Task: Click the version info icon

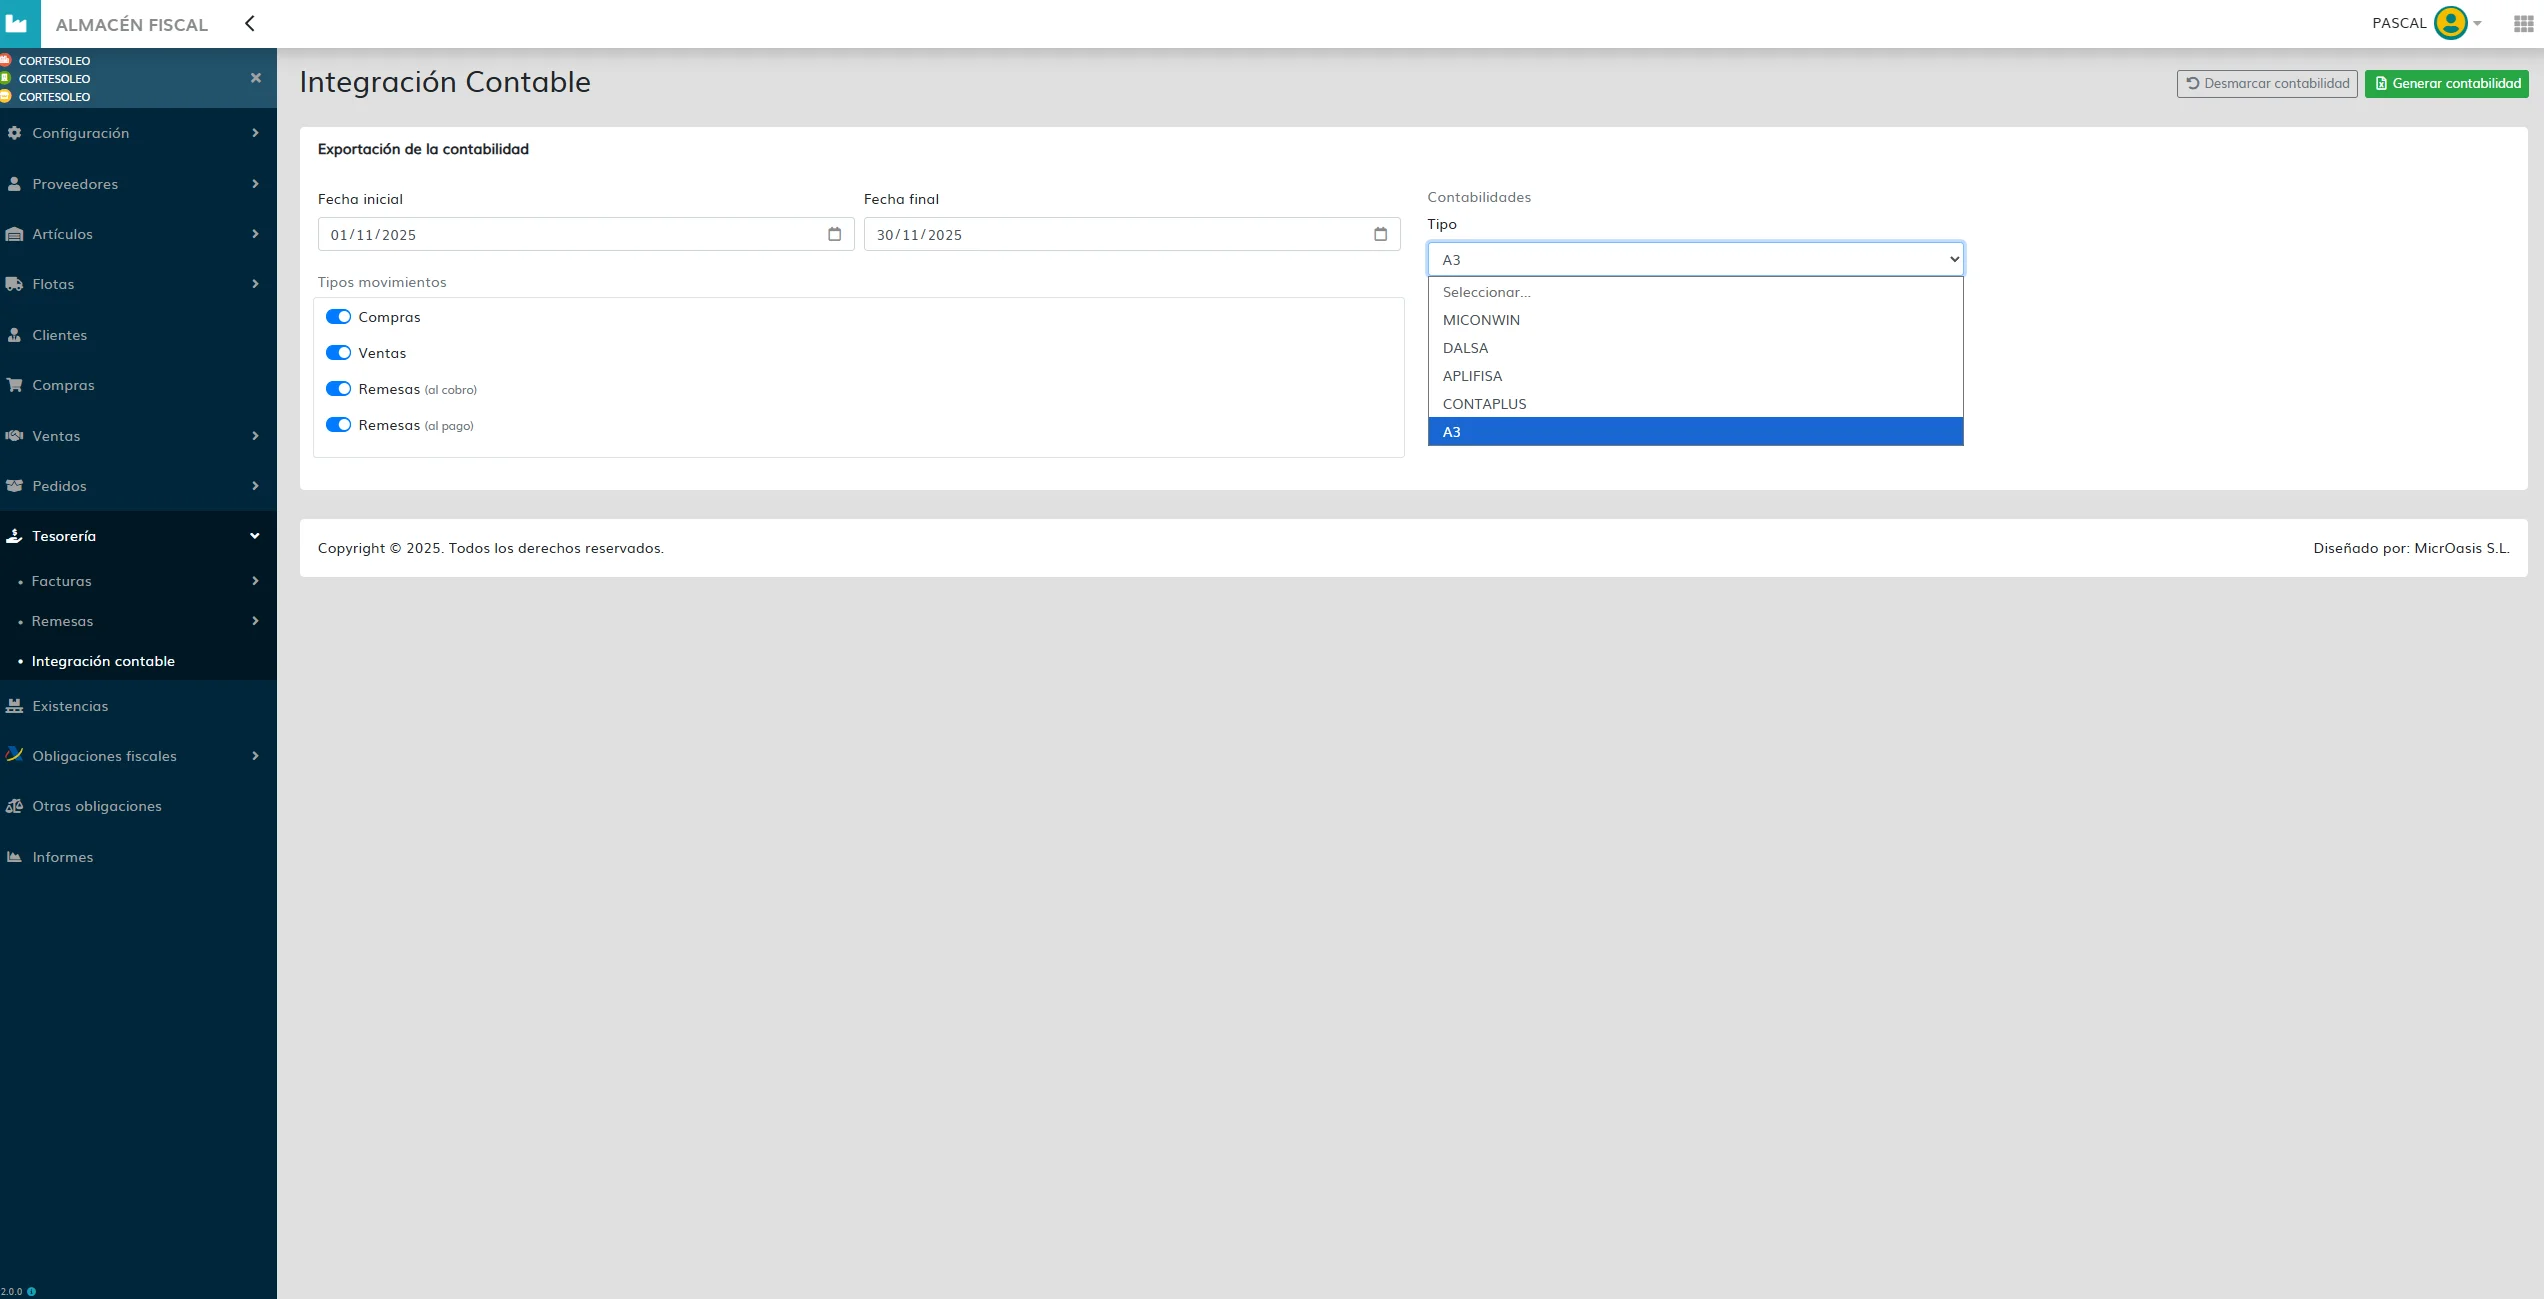Action: coord(31,1291)
